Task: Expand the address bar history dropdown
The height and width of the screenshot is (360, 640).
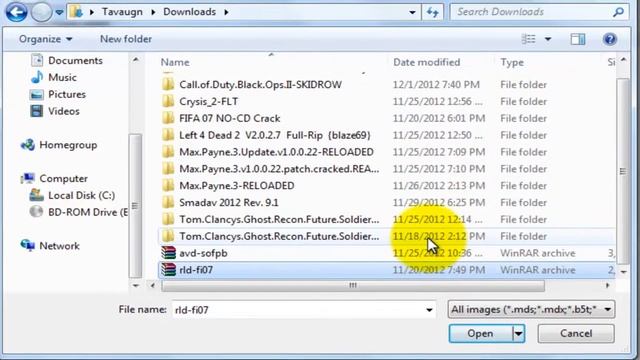Action: tap(412, 12)
